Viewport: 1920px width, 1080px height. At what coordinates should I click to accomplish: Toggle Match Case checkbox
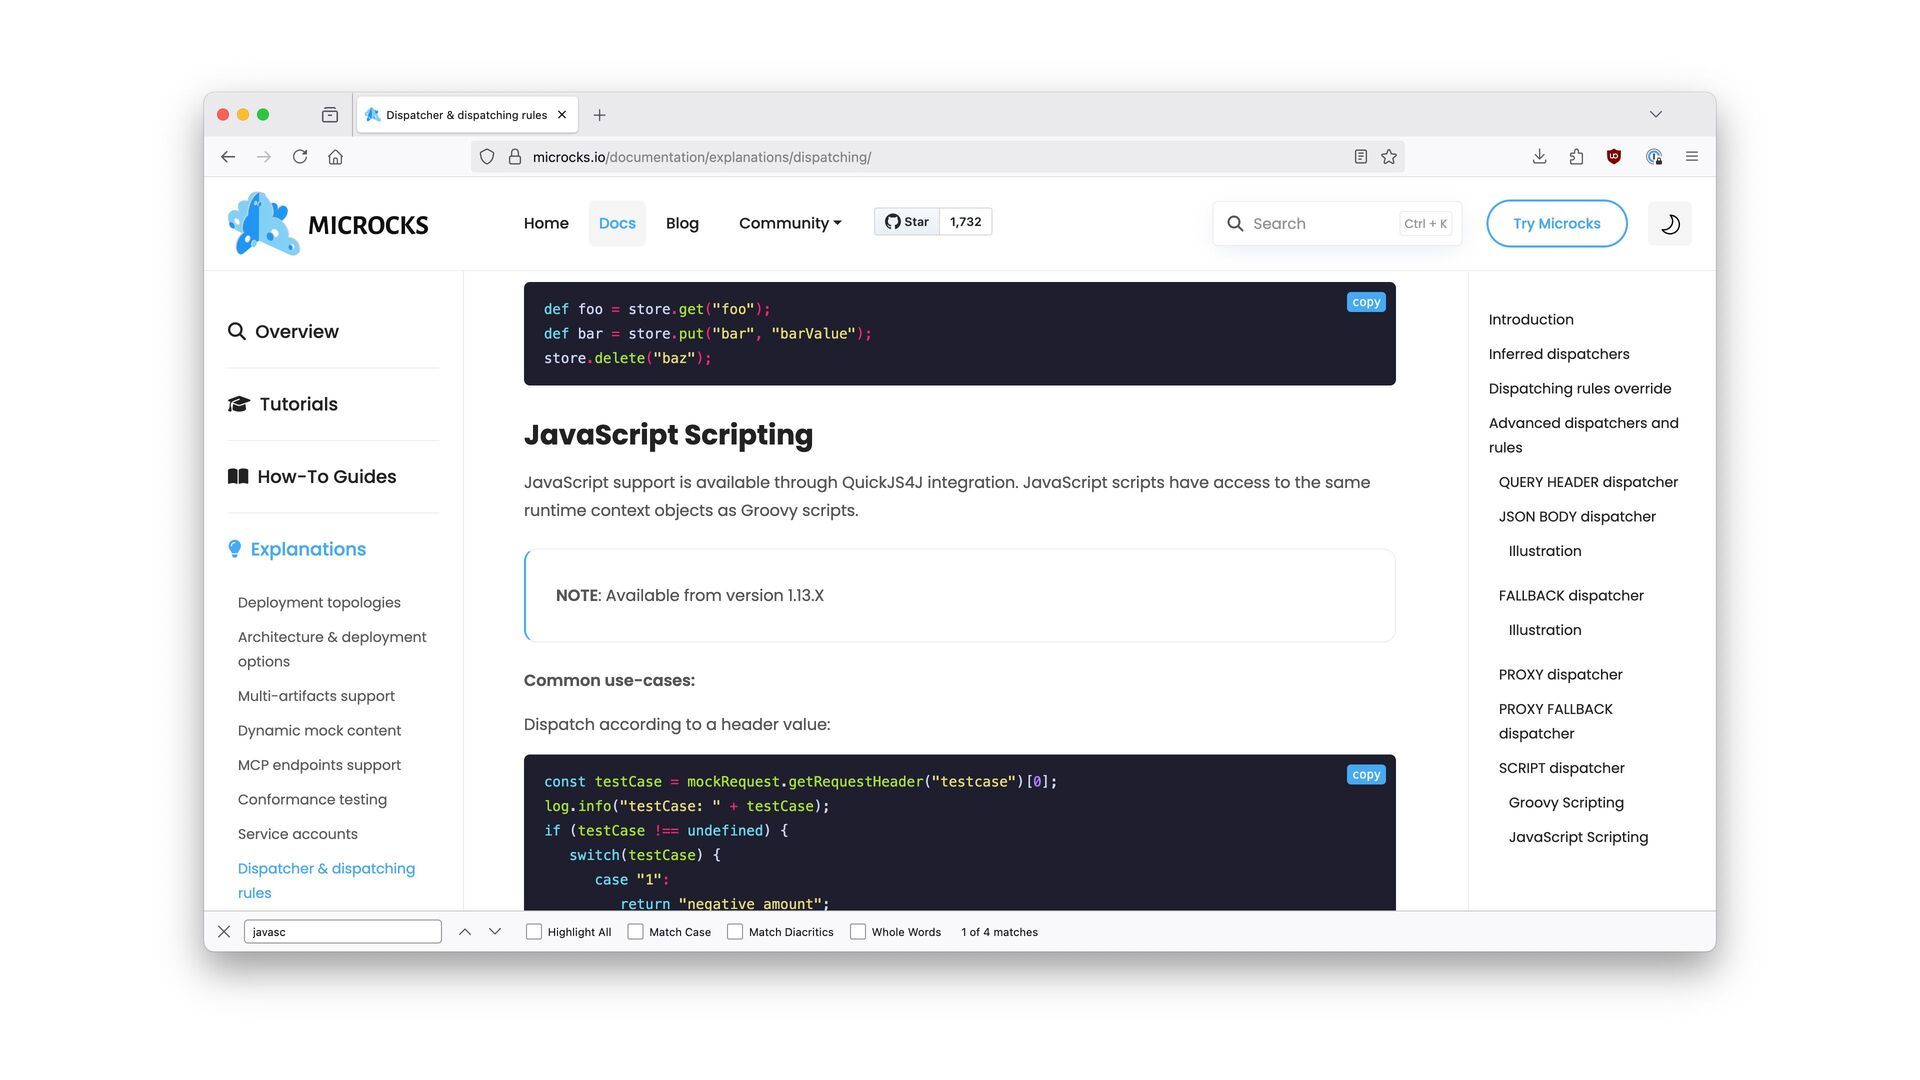635,932
